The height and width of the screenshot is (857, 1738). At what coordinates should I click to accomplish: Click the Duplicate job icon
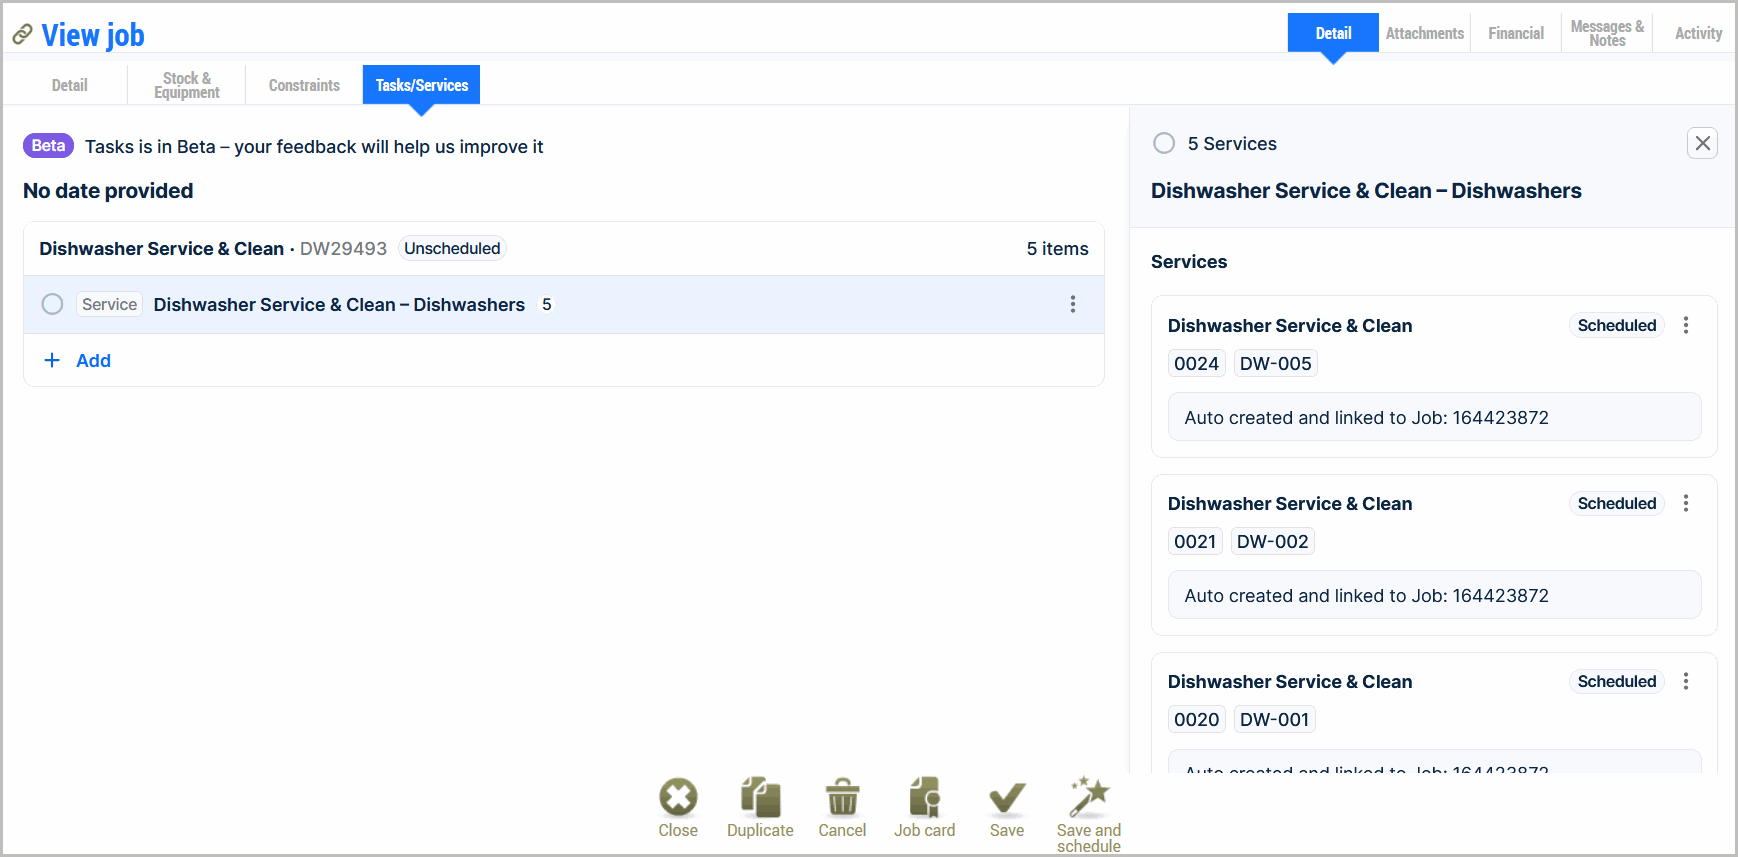pos(760,797)
